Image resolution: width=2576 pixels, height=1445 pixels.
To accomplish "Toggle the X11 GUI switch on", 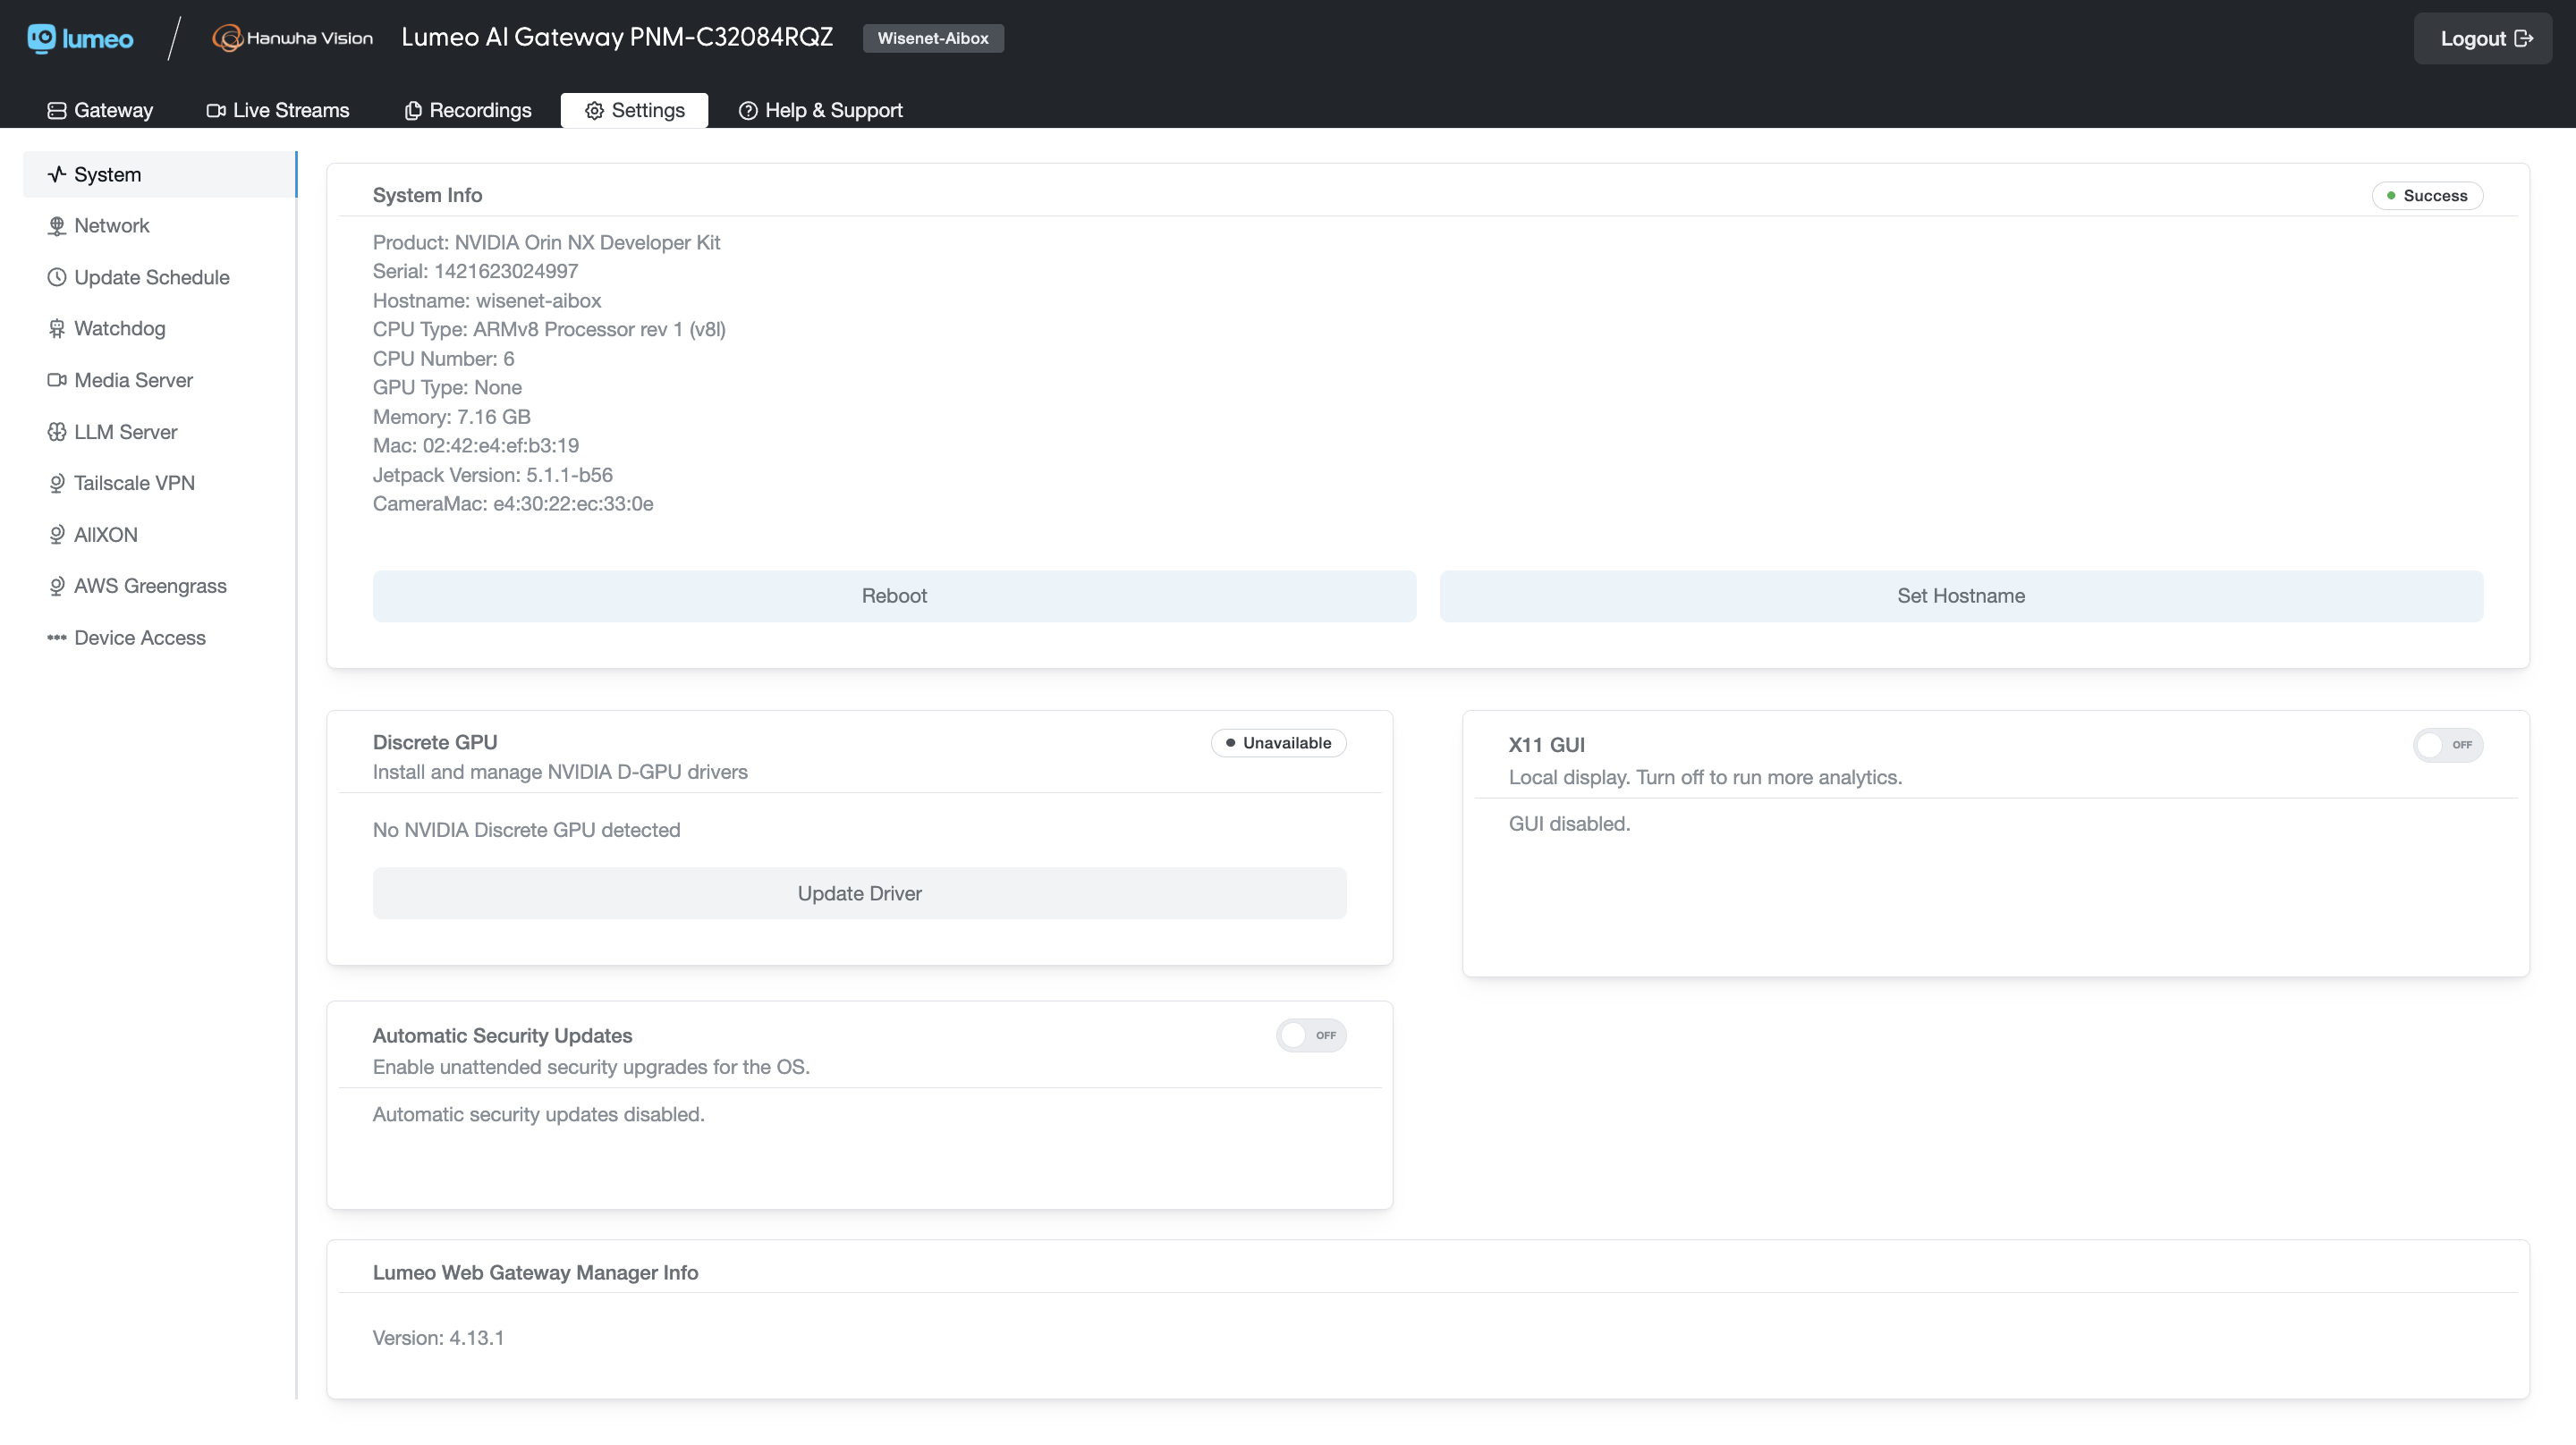I will 2447,745.
